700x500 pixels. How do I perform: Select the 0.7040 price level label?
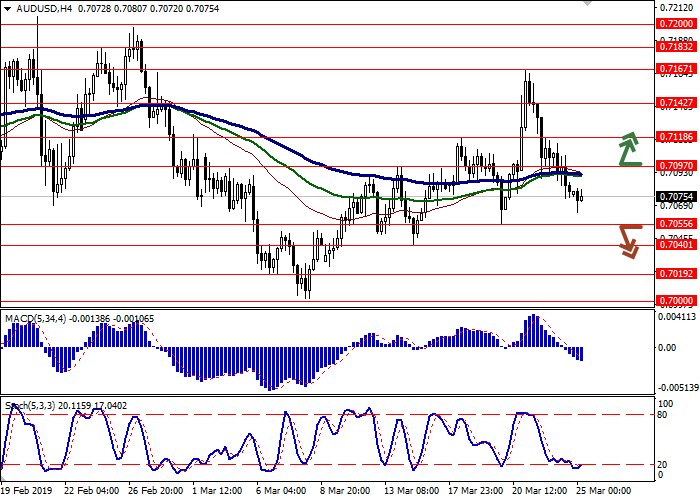675,243
